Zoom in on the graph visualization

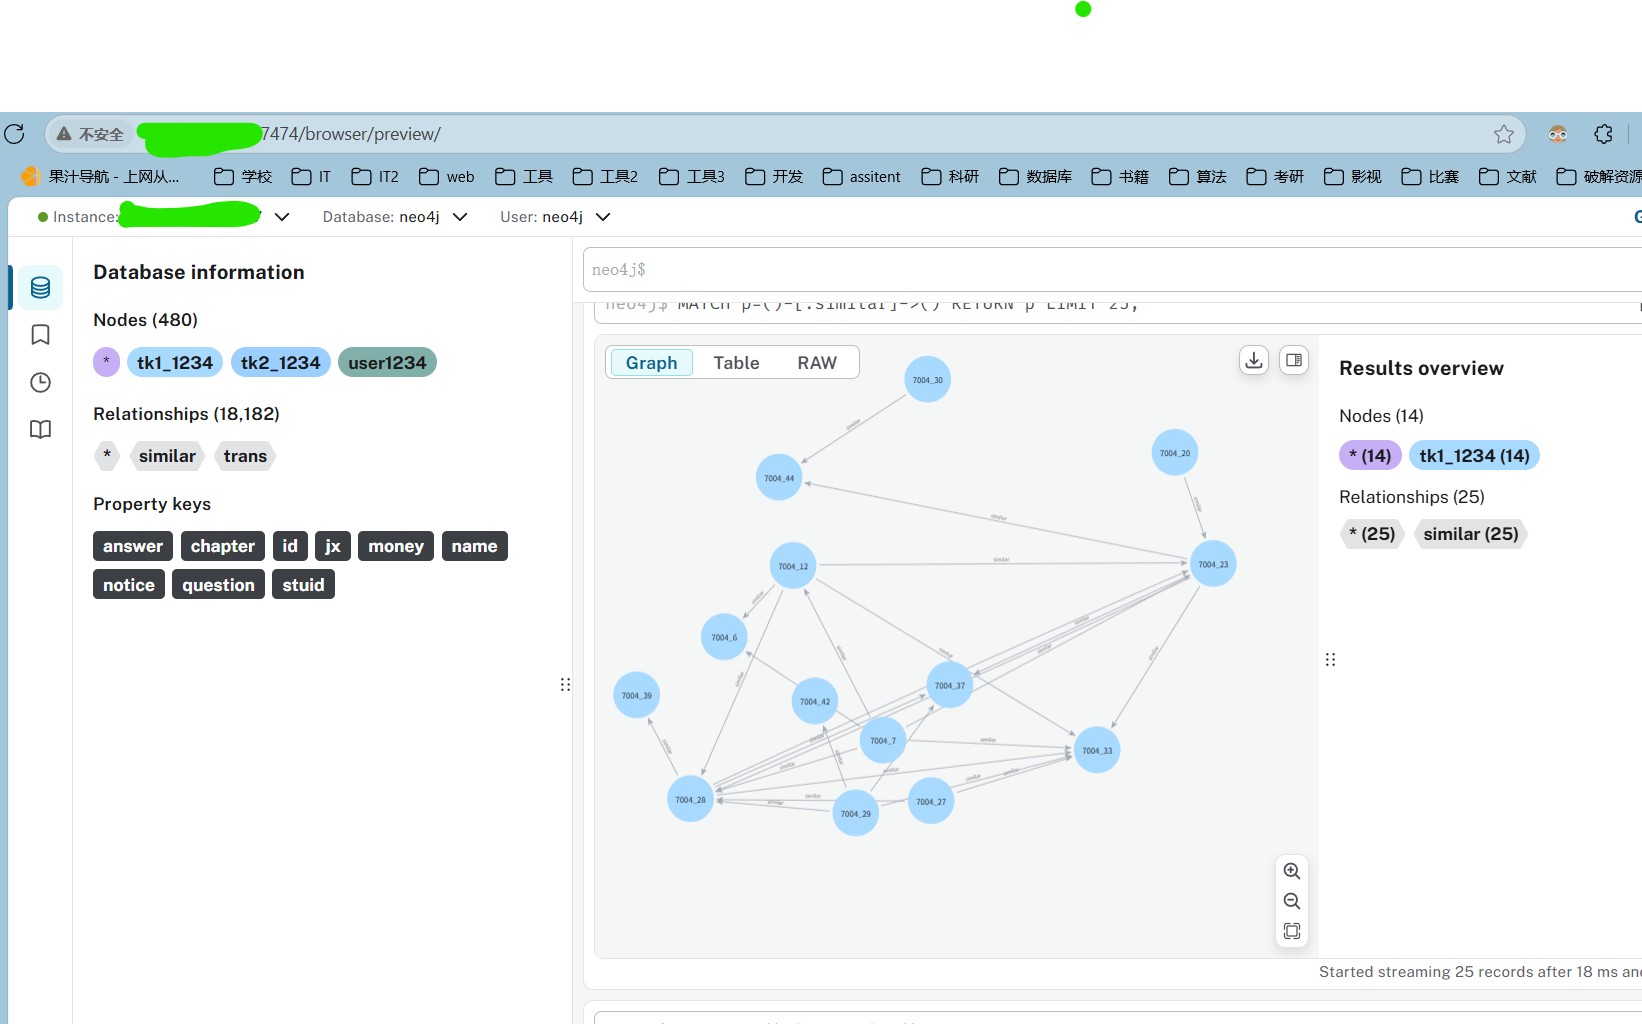1291,870
